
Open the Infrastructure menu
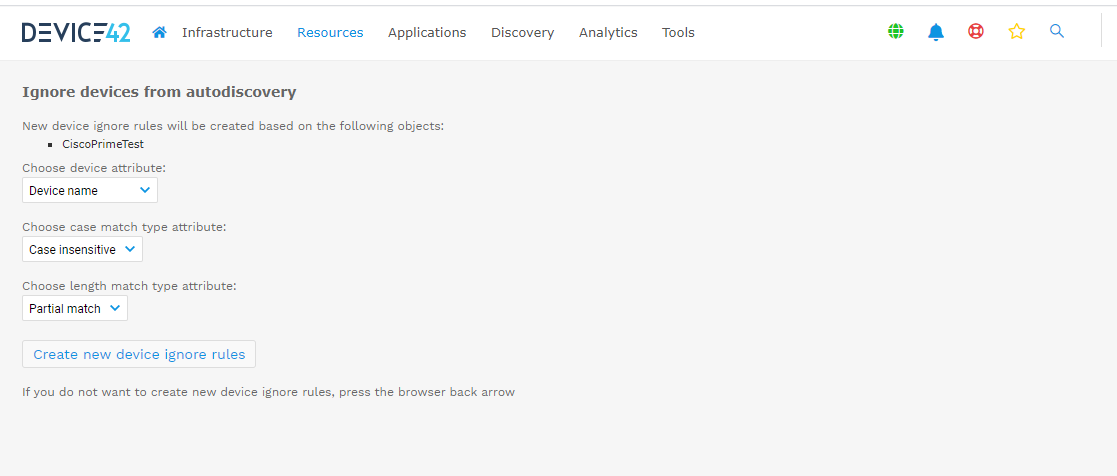(x=227, y=32)
